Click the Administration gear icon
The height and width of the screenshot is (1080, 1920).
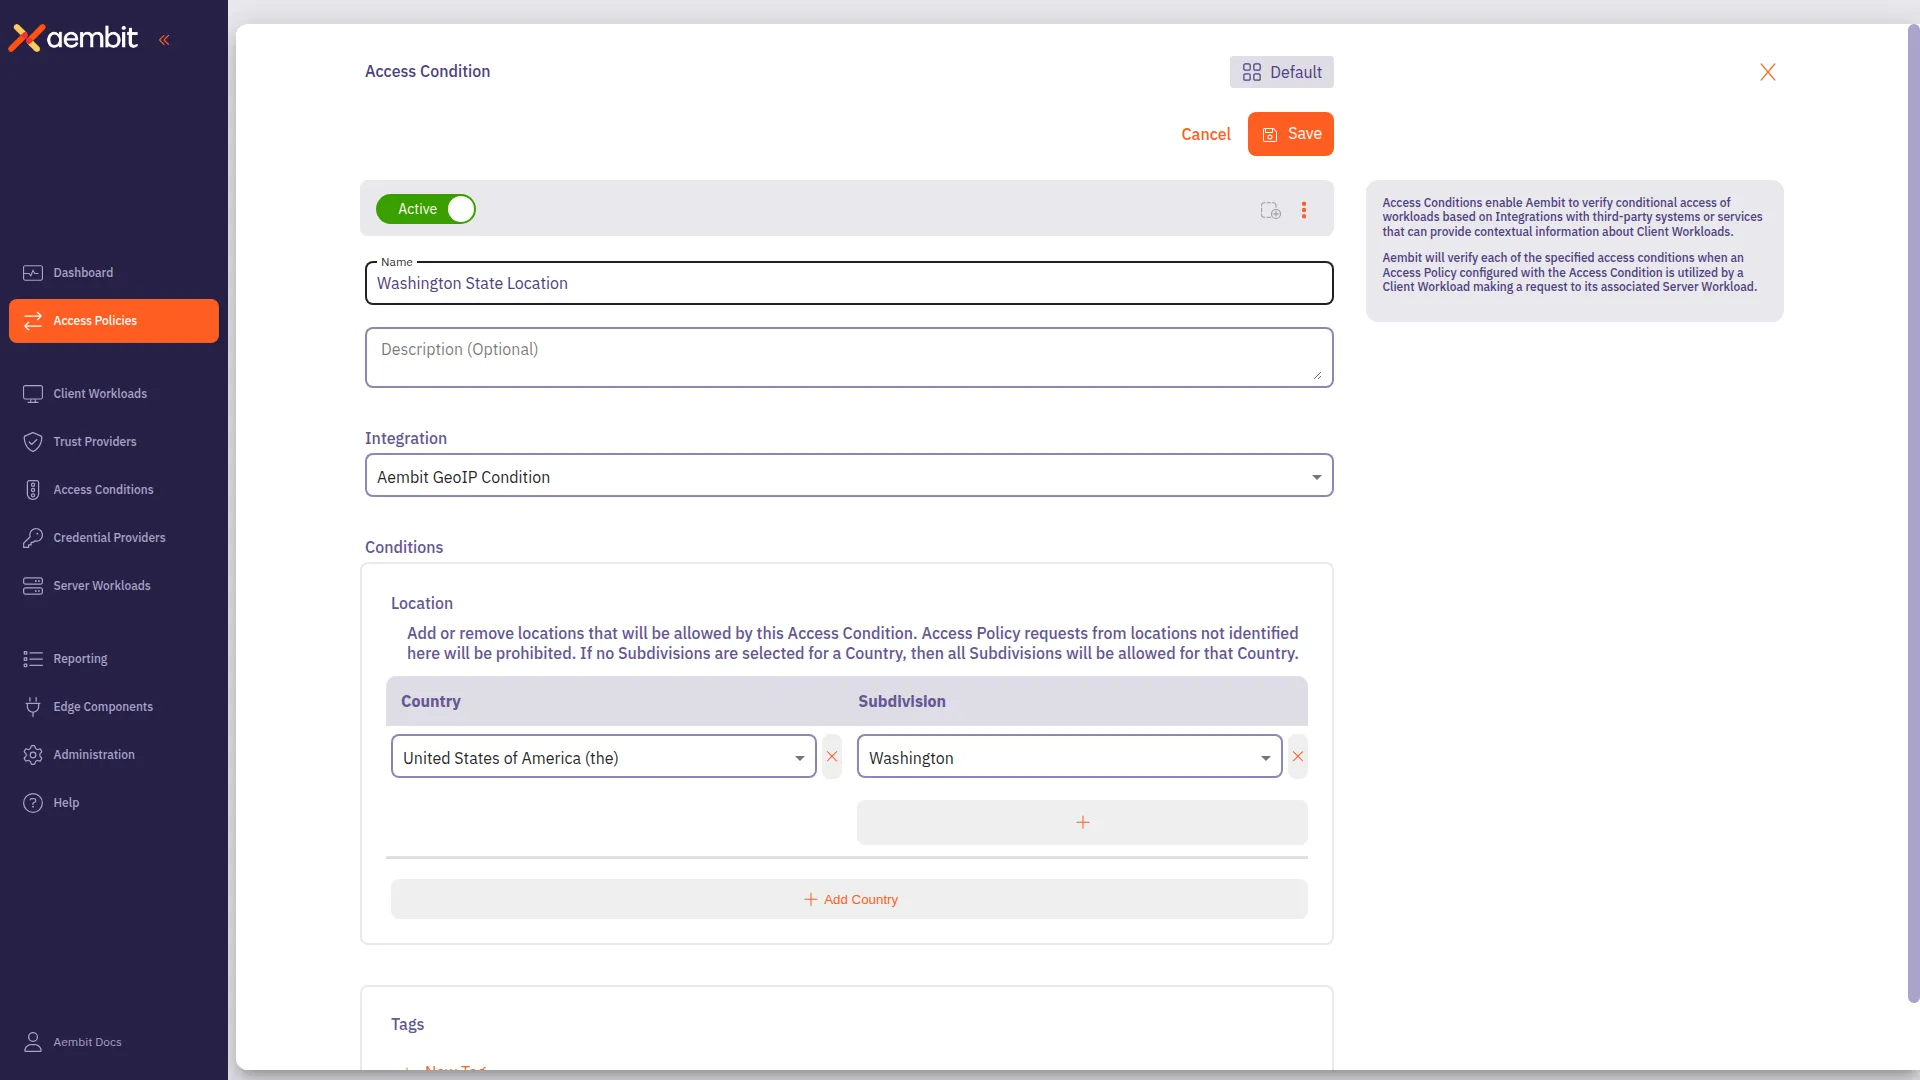tap(33, 755)
